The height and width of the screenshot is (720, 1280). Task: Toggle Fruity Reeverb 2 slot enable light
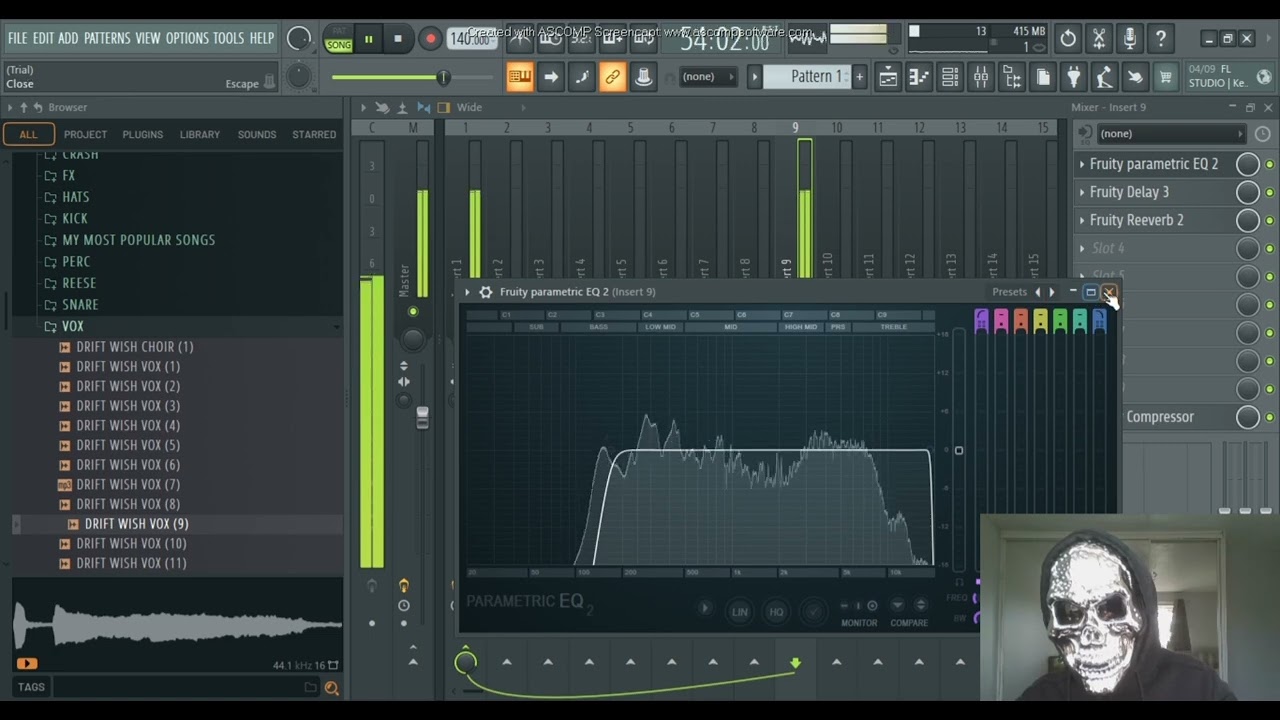1270,220
